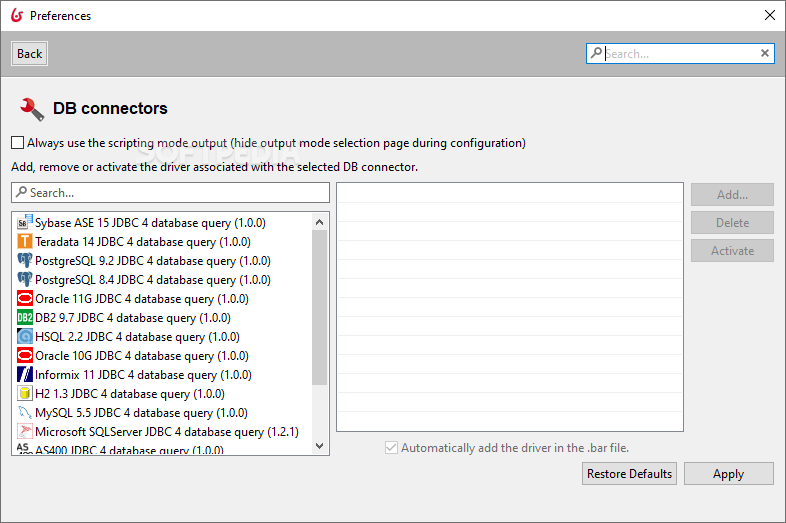786x523 pixels.
Task: Clear the top search box with X
Action: 764,53
